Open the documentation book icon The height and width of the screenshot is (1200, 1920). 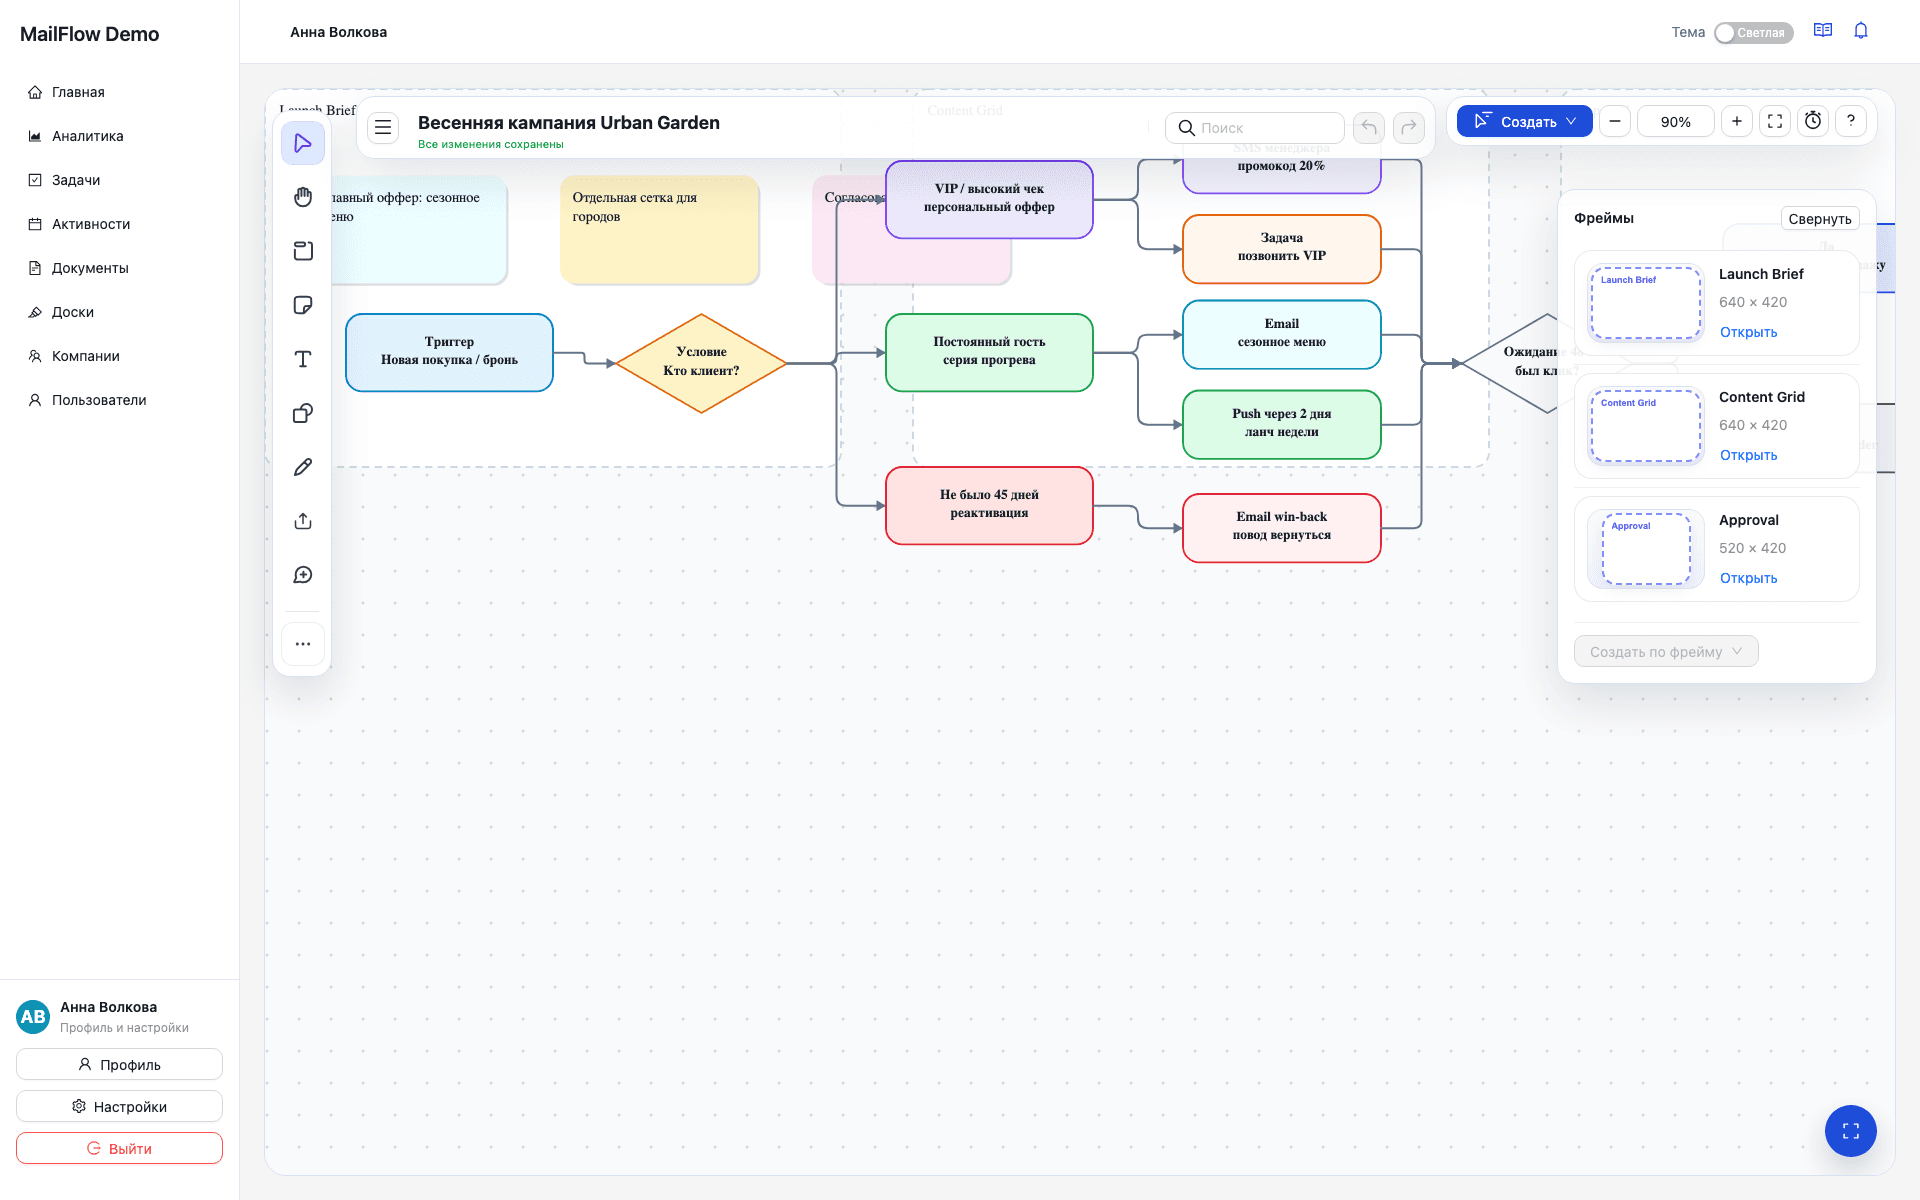pyautogui.click(x=1823, y=31)
